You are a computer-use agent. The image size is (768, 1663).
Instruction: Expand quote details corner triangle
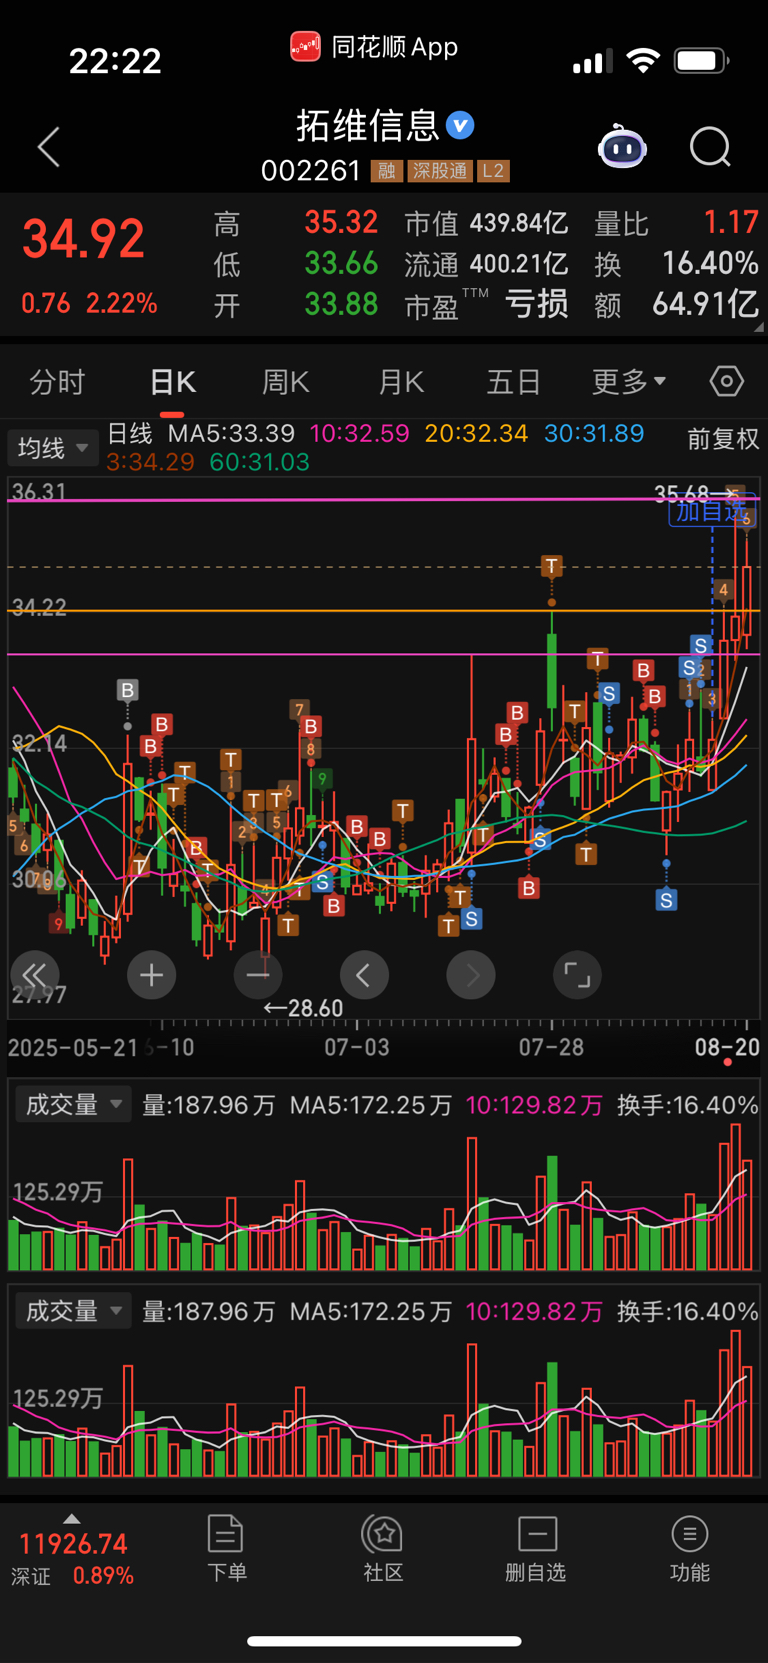pos(758,327)
